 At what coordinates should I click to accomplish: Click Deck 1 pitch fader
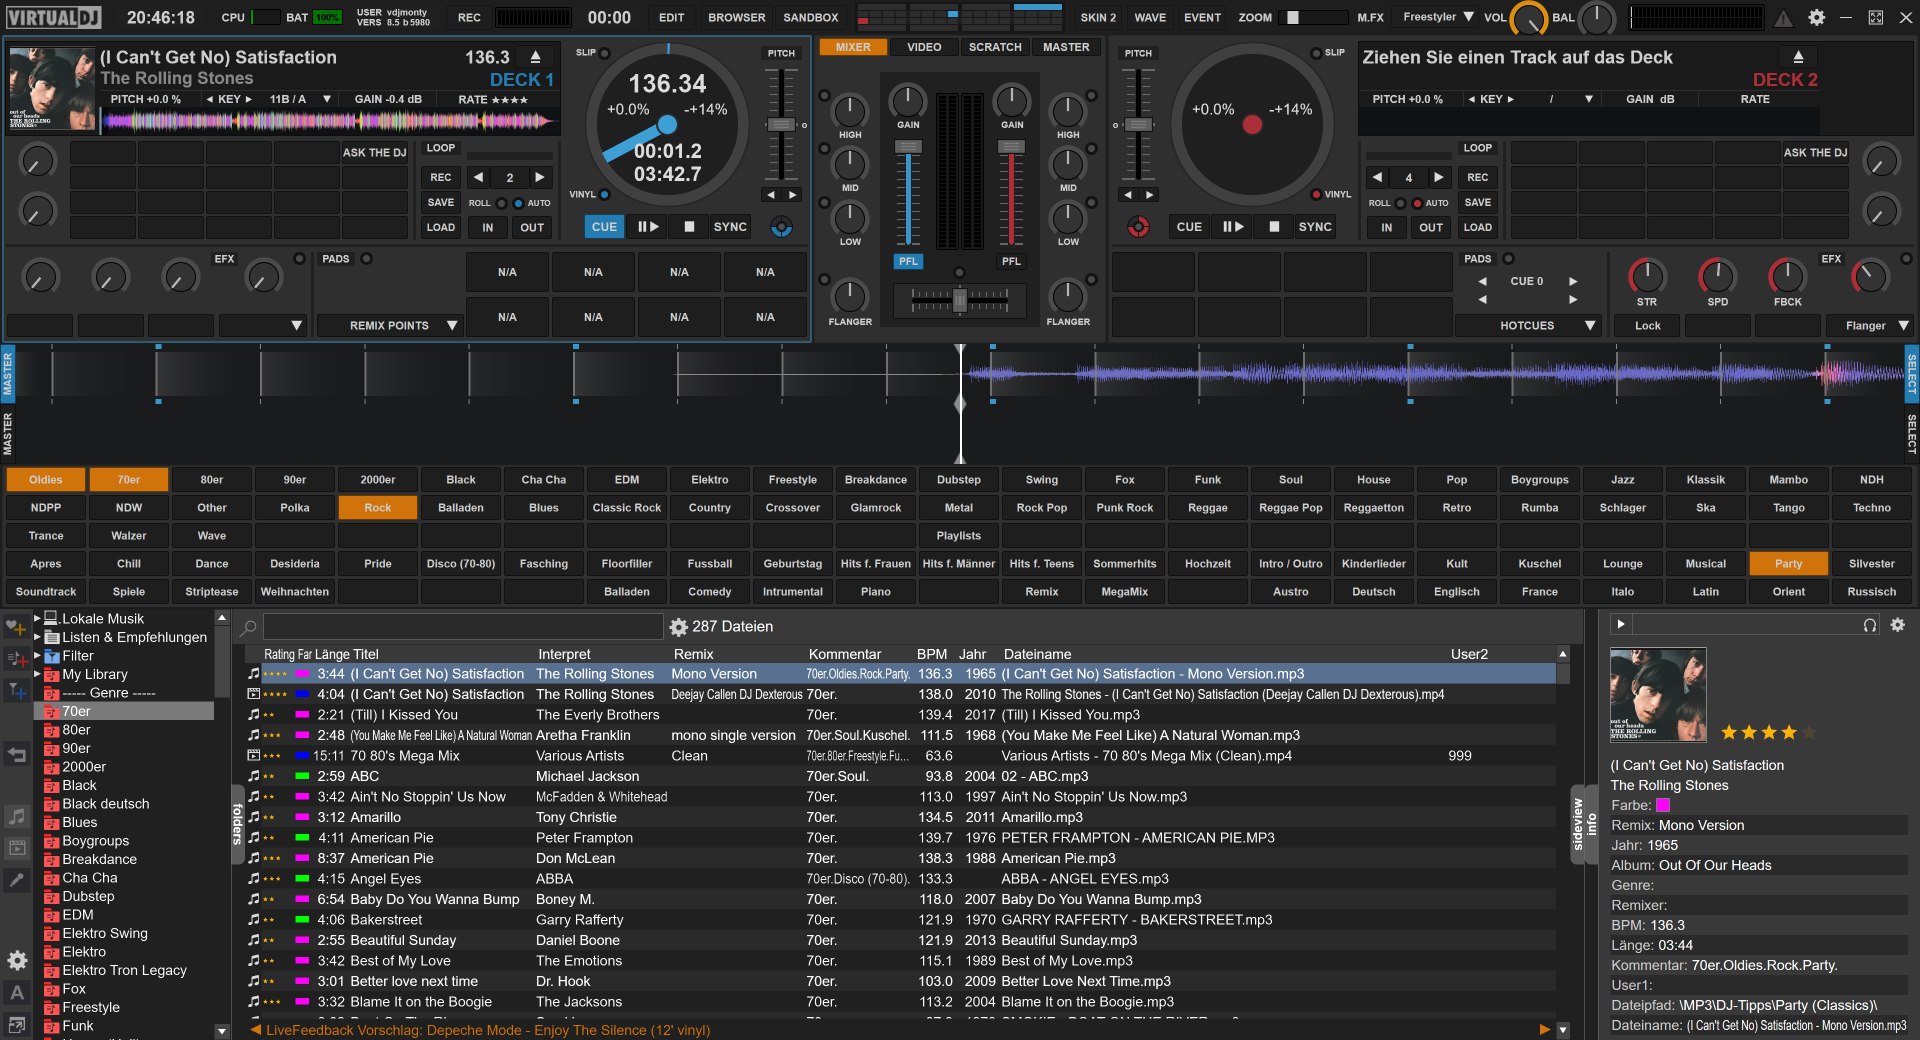coord(780,125)
